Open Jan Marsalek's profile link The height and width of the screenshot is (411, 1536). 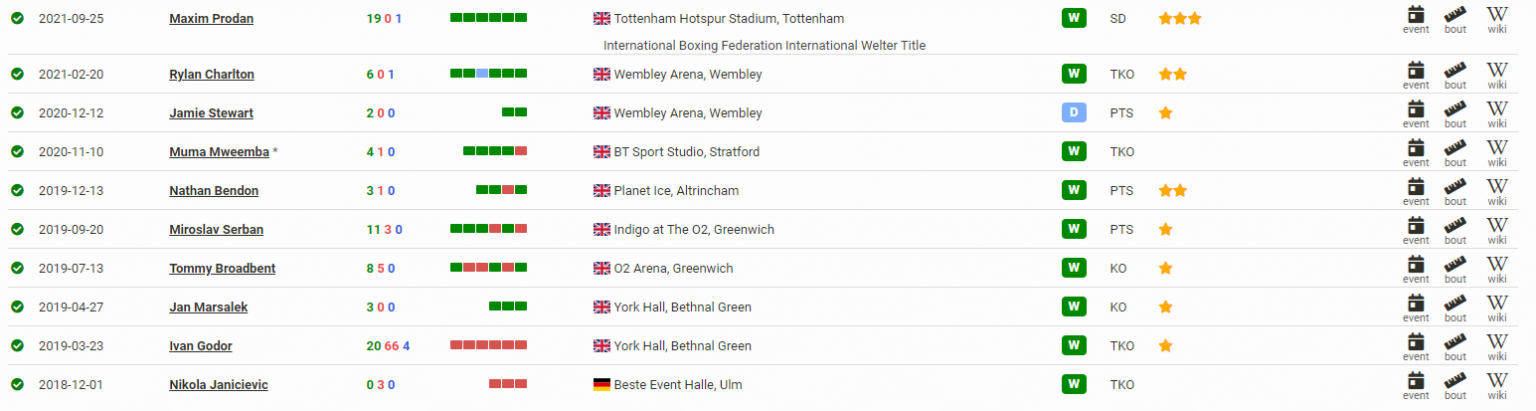pyautogui.click(x=209, y=307)
